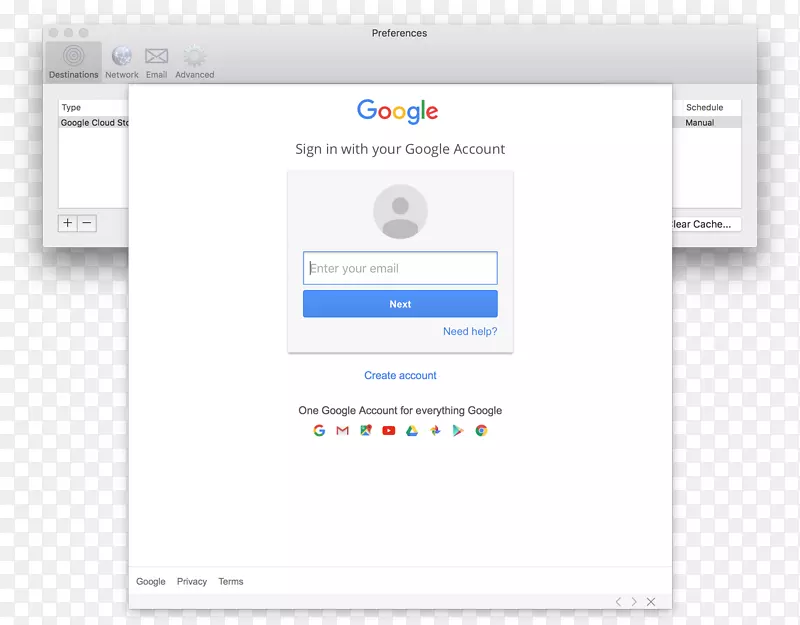Click the Chrome service icon
The image size is (800, 625).
tap(481, 431)
